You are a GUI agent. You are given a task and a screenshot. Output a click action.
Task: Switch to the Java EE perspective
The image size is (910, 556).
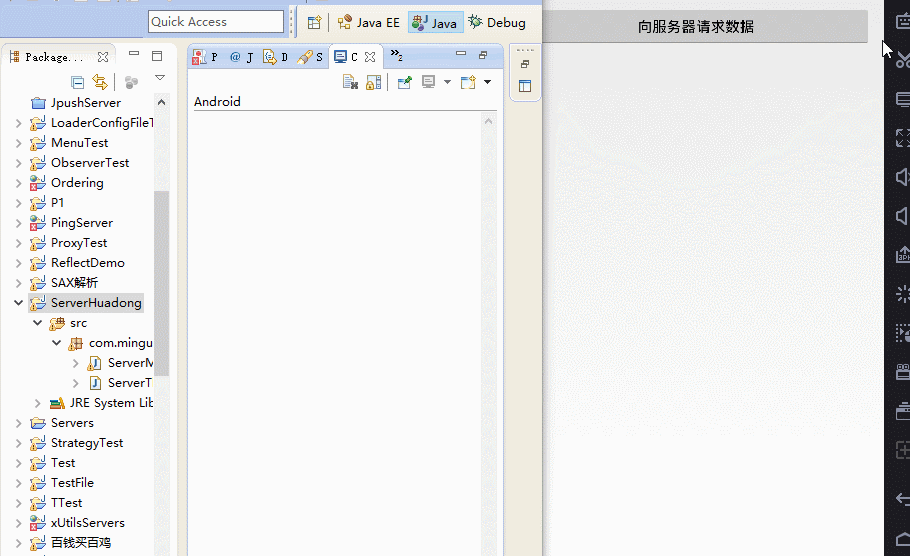pos(368,23)
